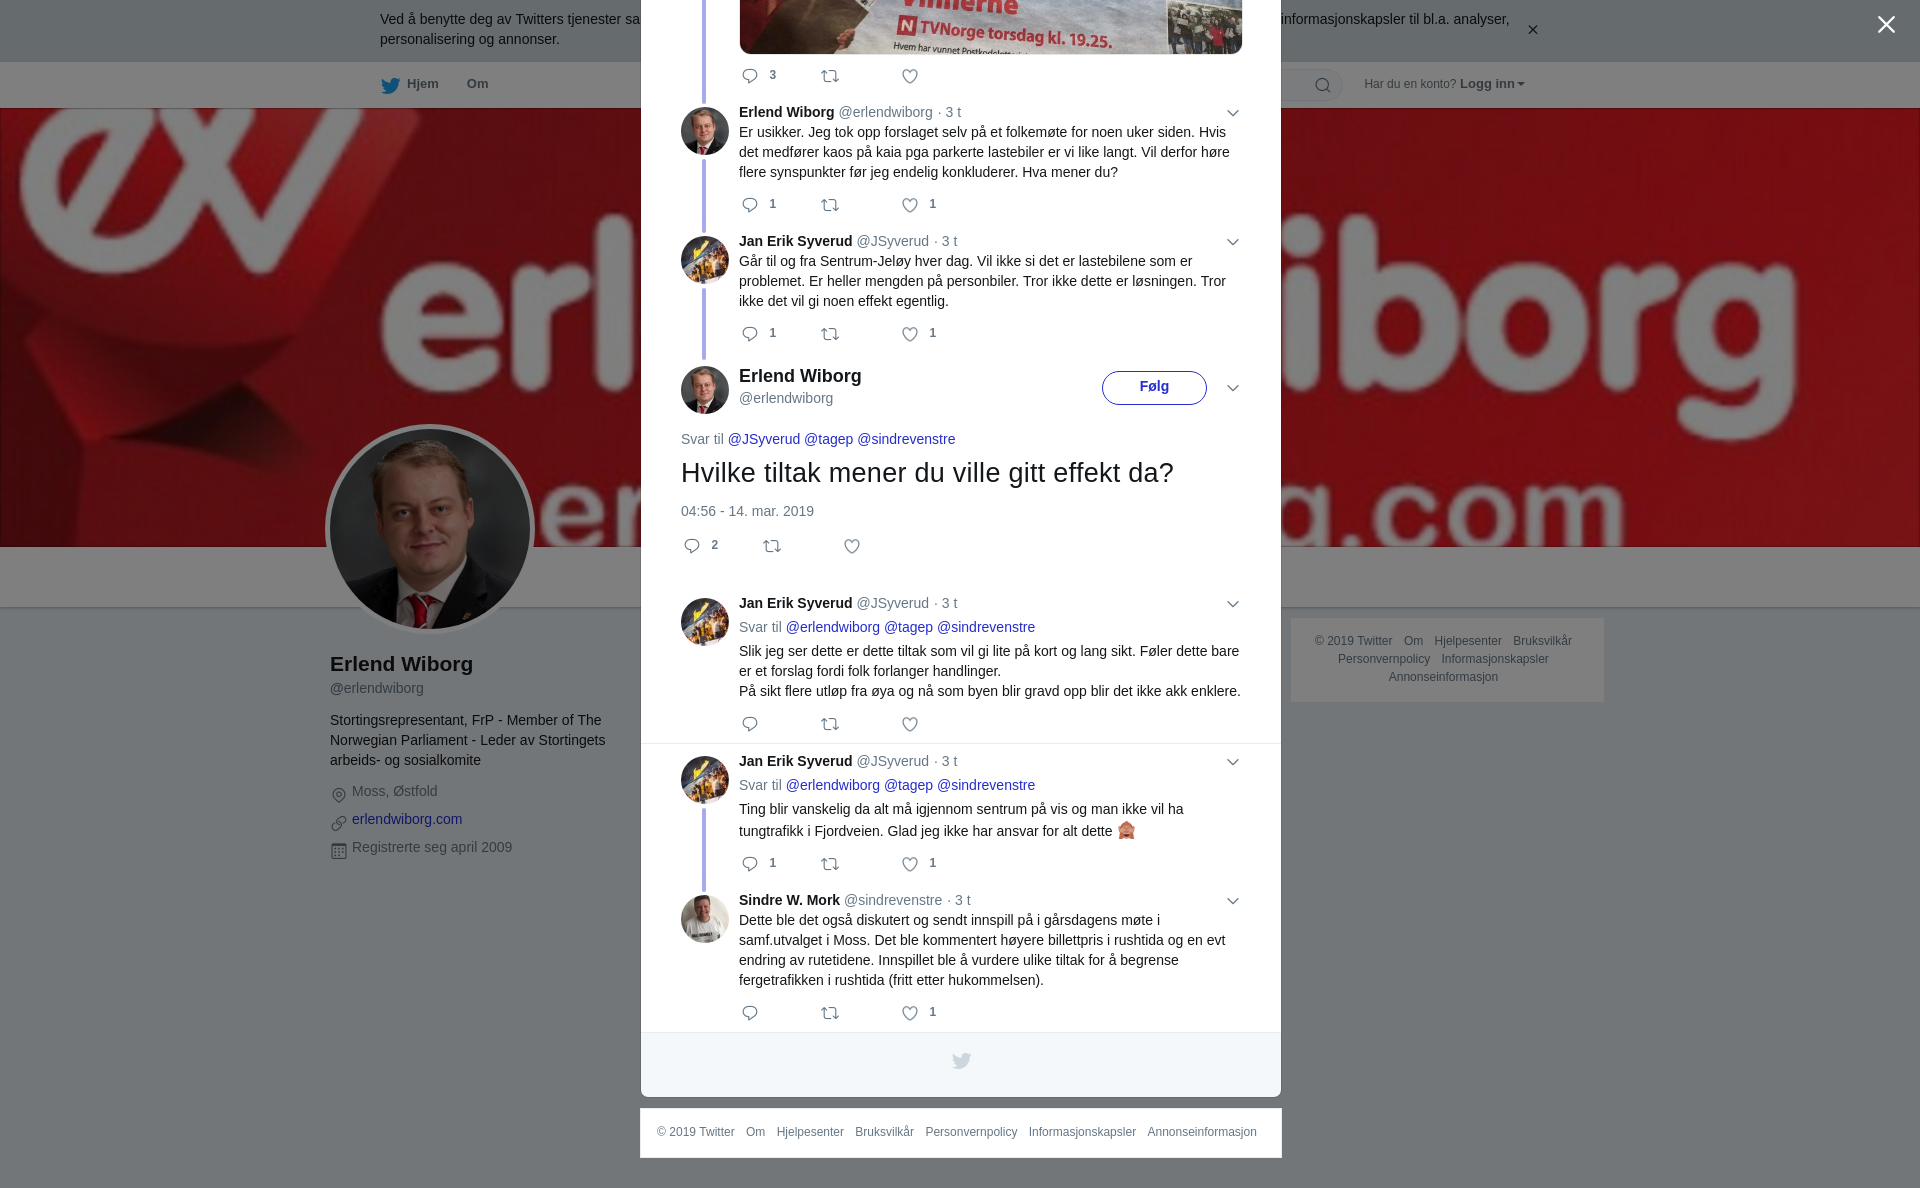Open the Logg inn dropdown
Screen dimensions: 1920x1188
click(1492, 84)
